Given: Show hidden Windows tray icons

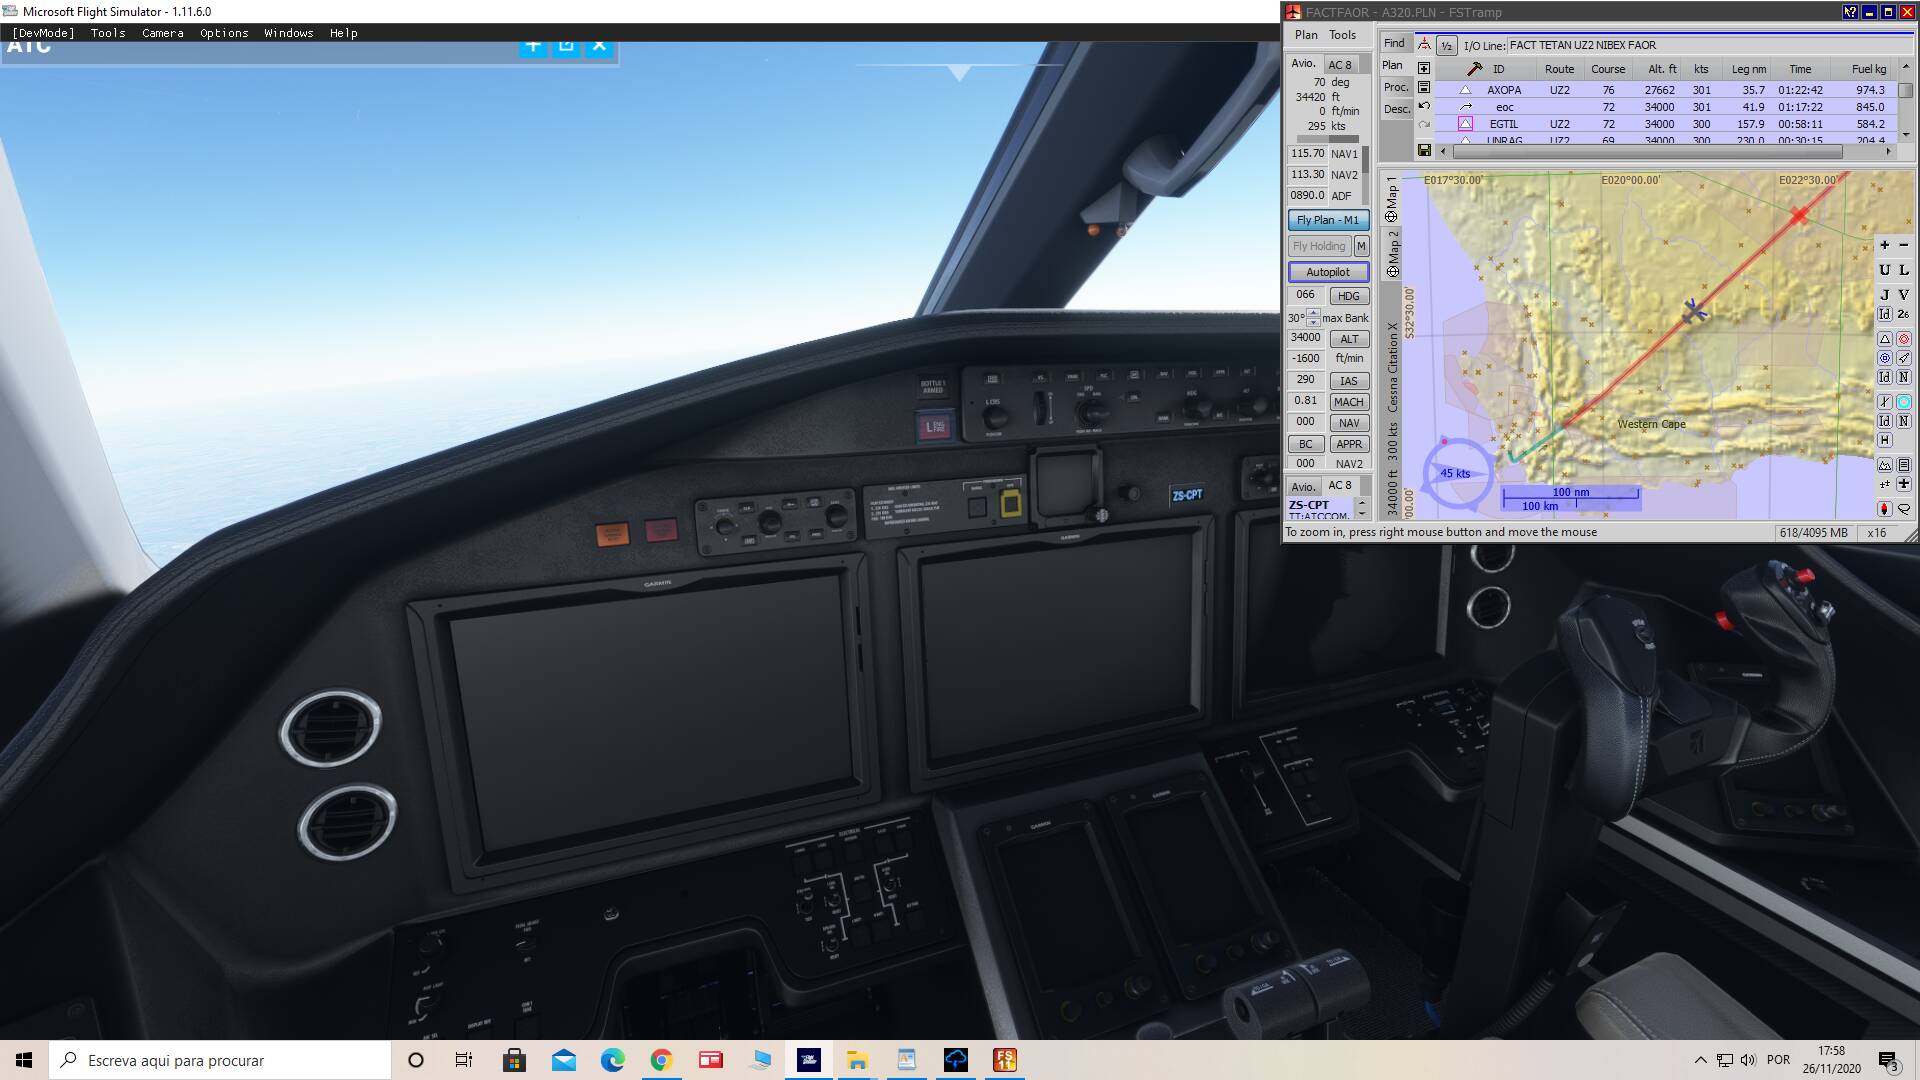Looking at the screenshot, I should (x=1700, y=1060).
